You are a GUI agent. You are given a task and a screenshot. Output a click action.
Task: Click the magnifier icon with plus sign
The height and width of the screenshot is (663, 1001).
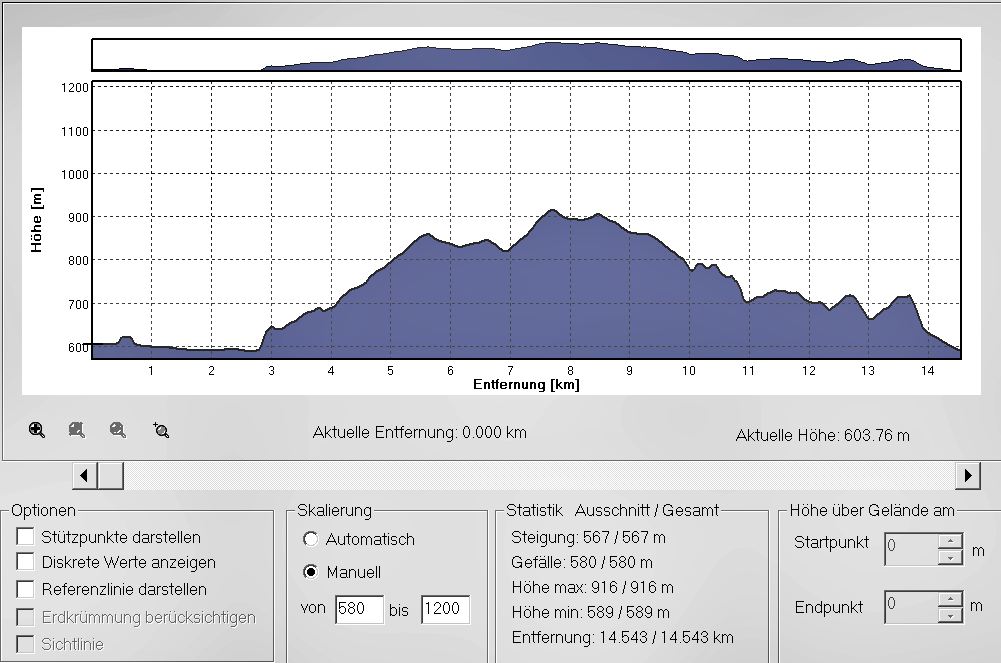pyautogui.click(x=160, y=430)
